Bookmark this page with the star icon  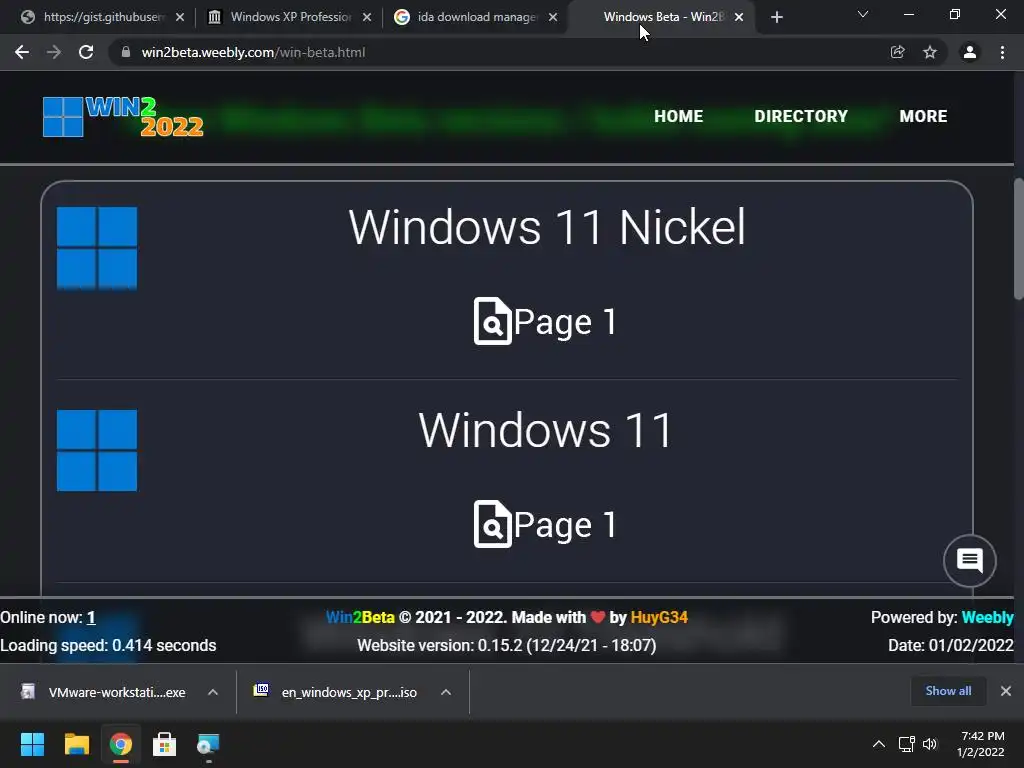click(x=930, y=52)
